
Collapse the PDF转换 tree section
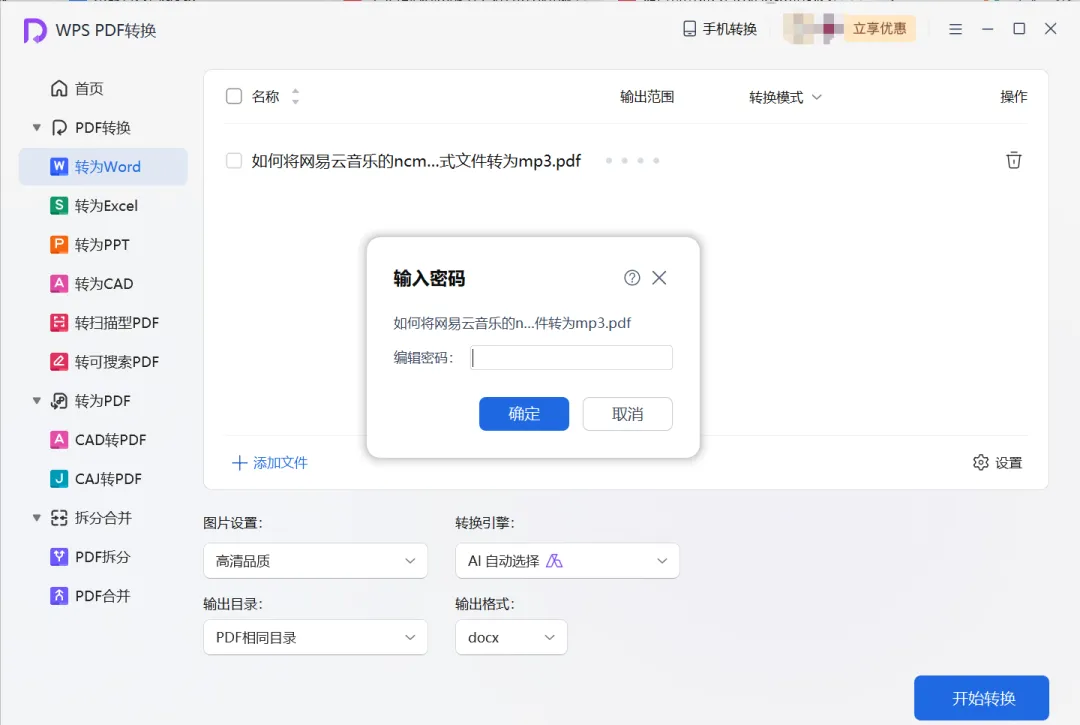37,127
